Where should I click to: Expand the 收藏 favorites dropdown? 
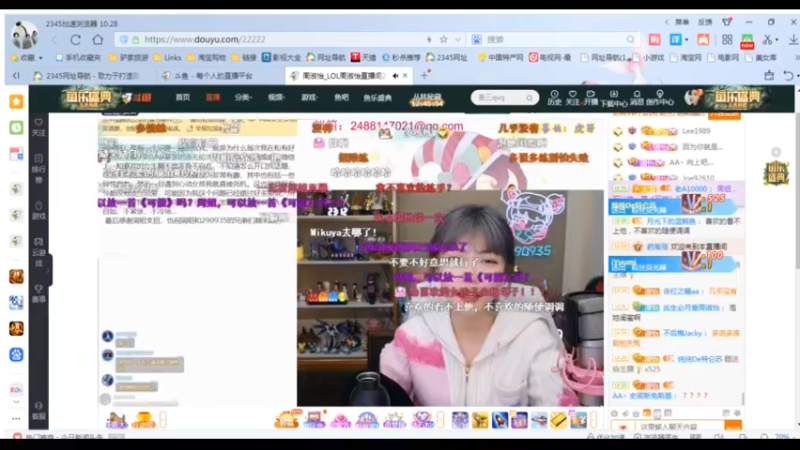coord(40,58)
